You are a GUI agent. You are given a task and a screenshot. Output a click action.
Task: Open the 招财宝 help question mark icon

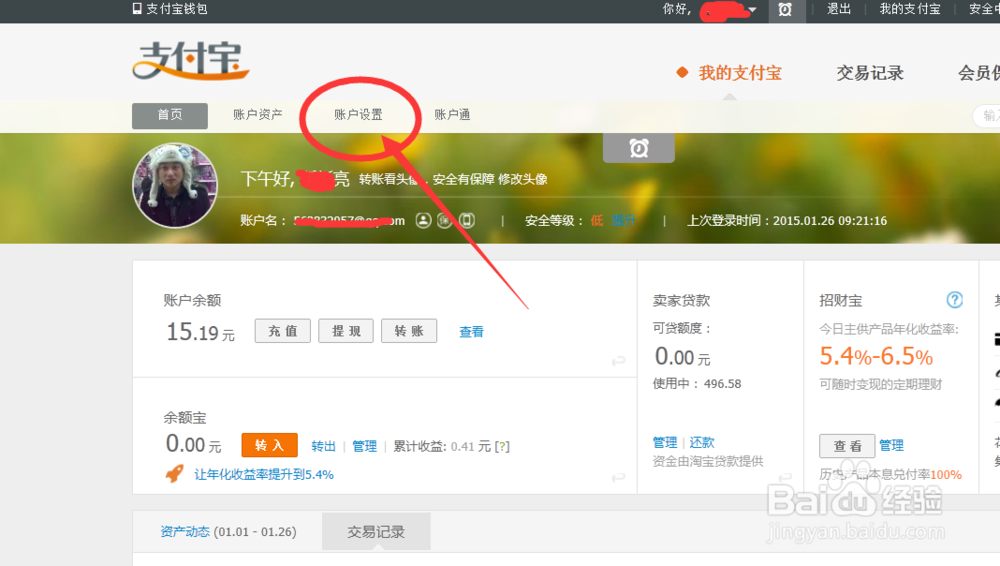point(954,299)
